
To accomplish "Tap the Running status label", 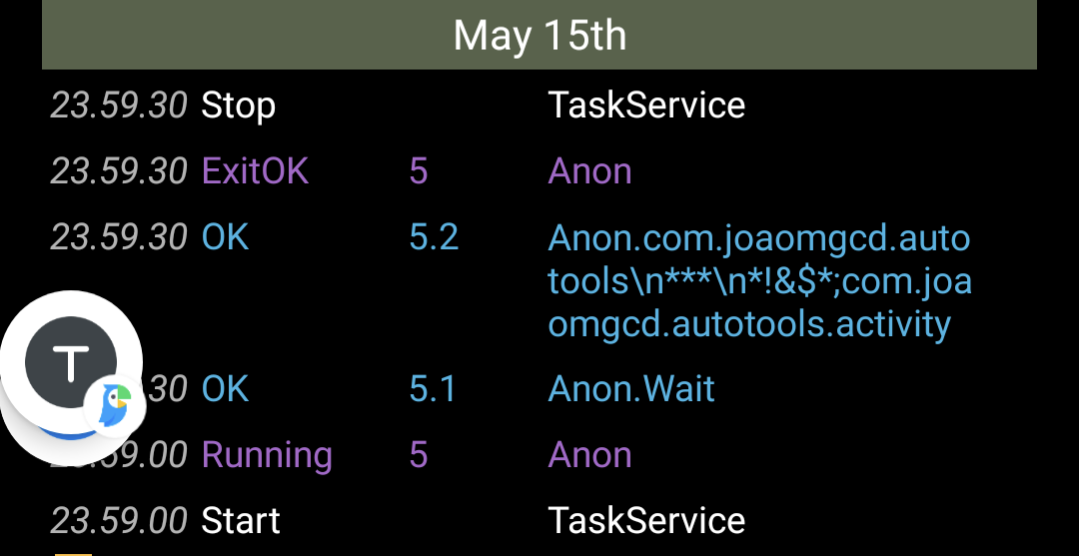I will point(267,455).
